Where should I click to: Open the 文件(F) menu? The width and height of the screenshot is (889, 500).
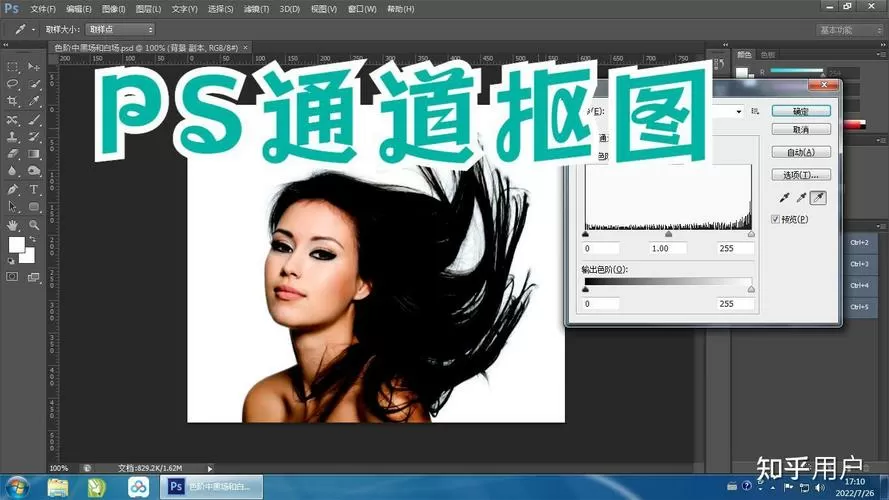(x=43, y=9)
